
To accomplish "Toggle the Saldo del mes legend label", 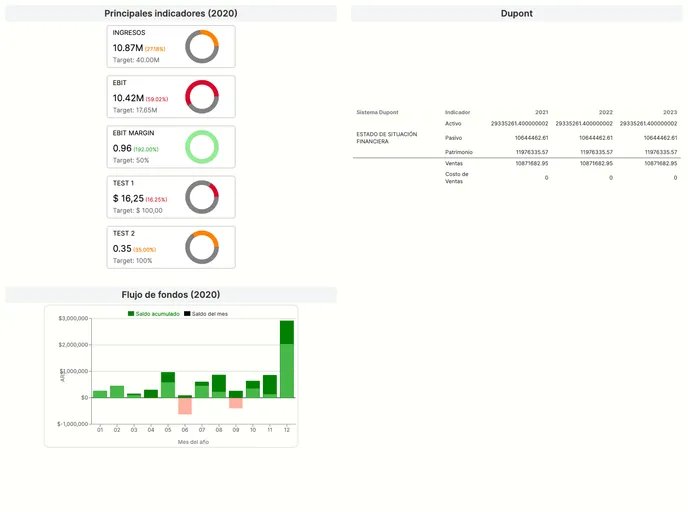I will pyautogui.click(x=210, y=314).
